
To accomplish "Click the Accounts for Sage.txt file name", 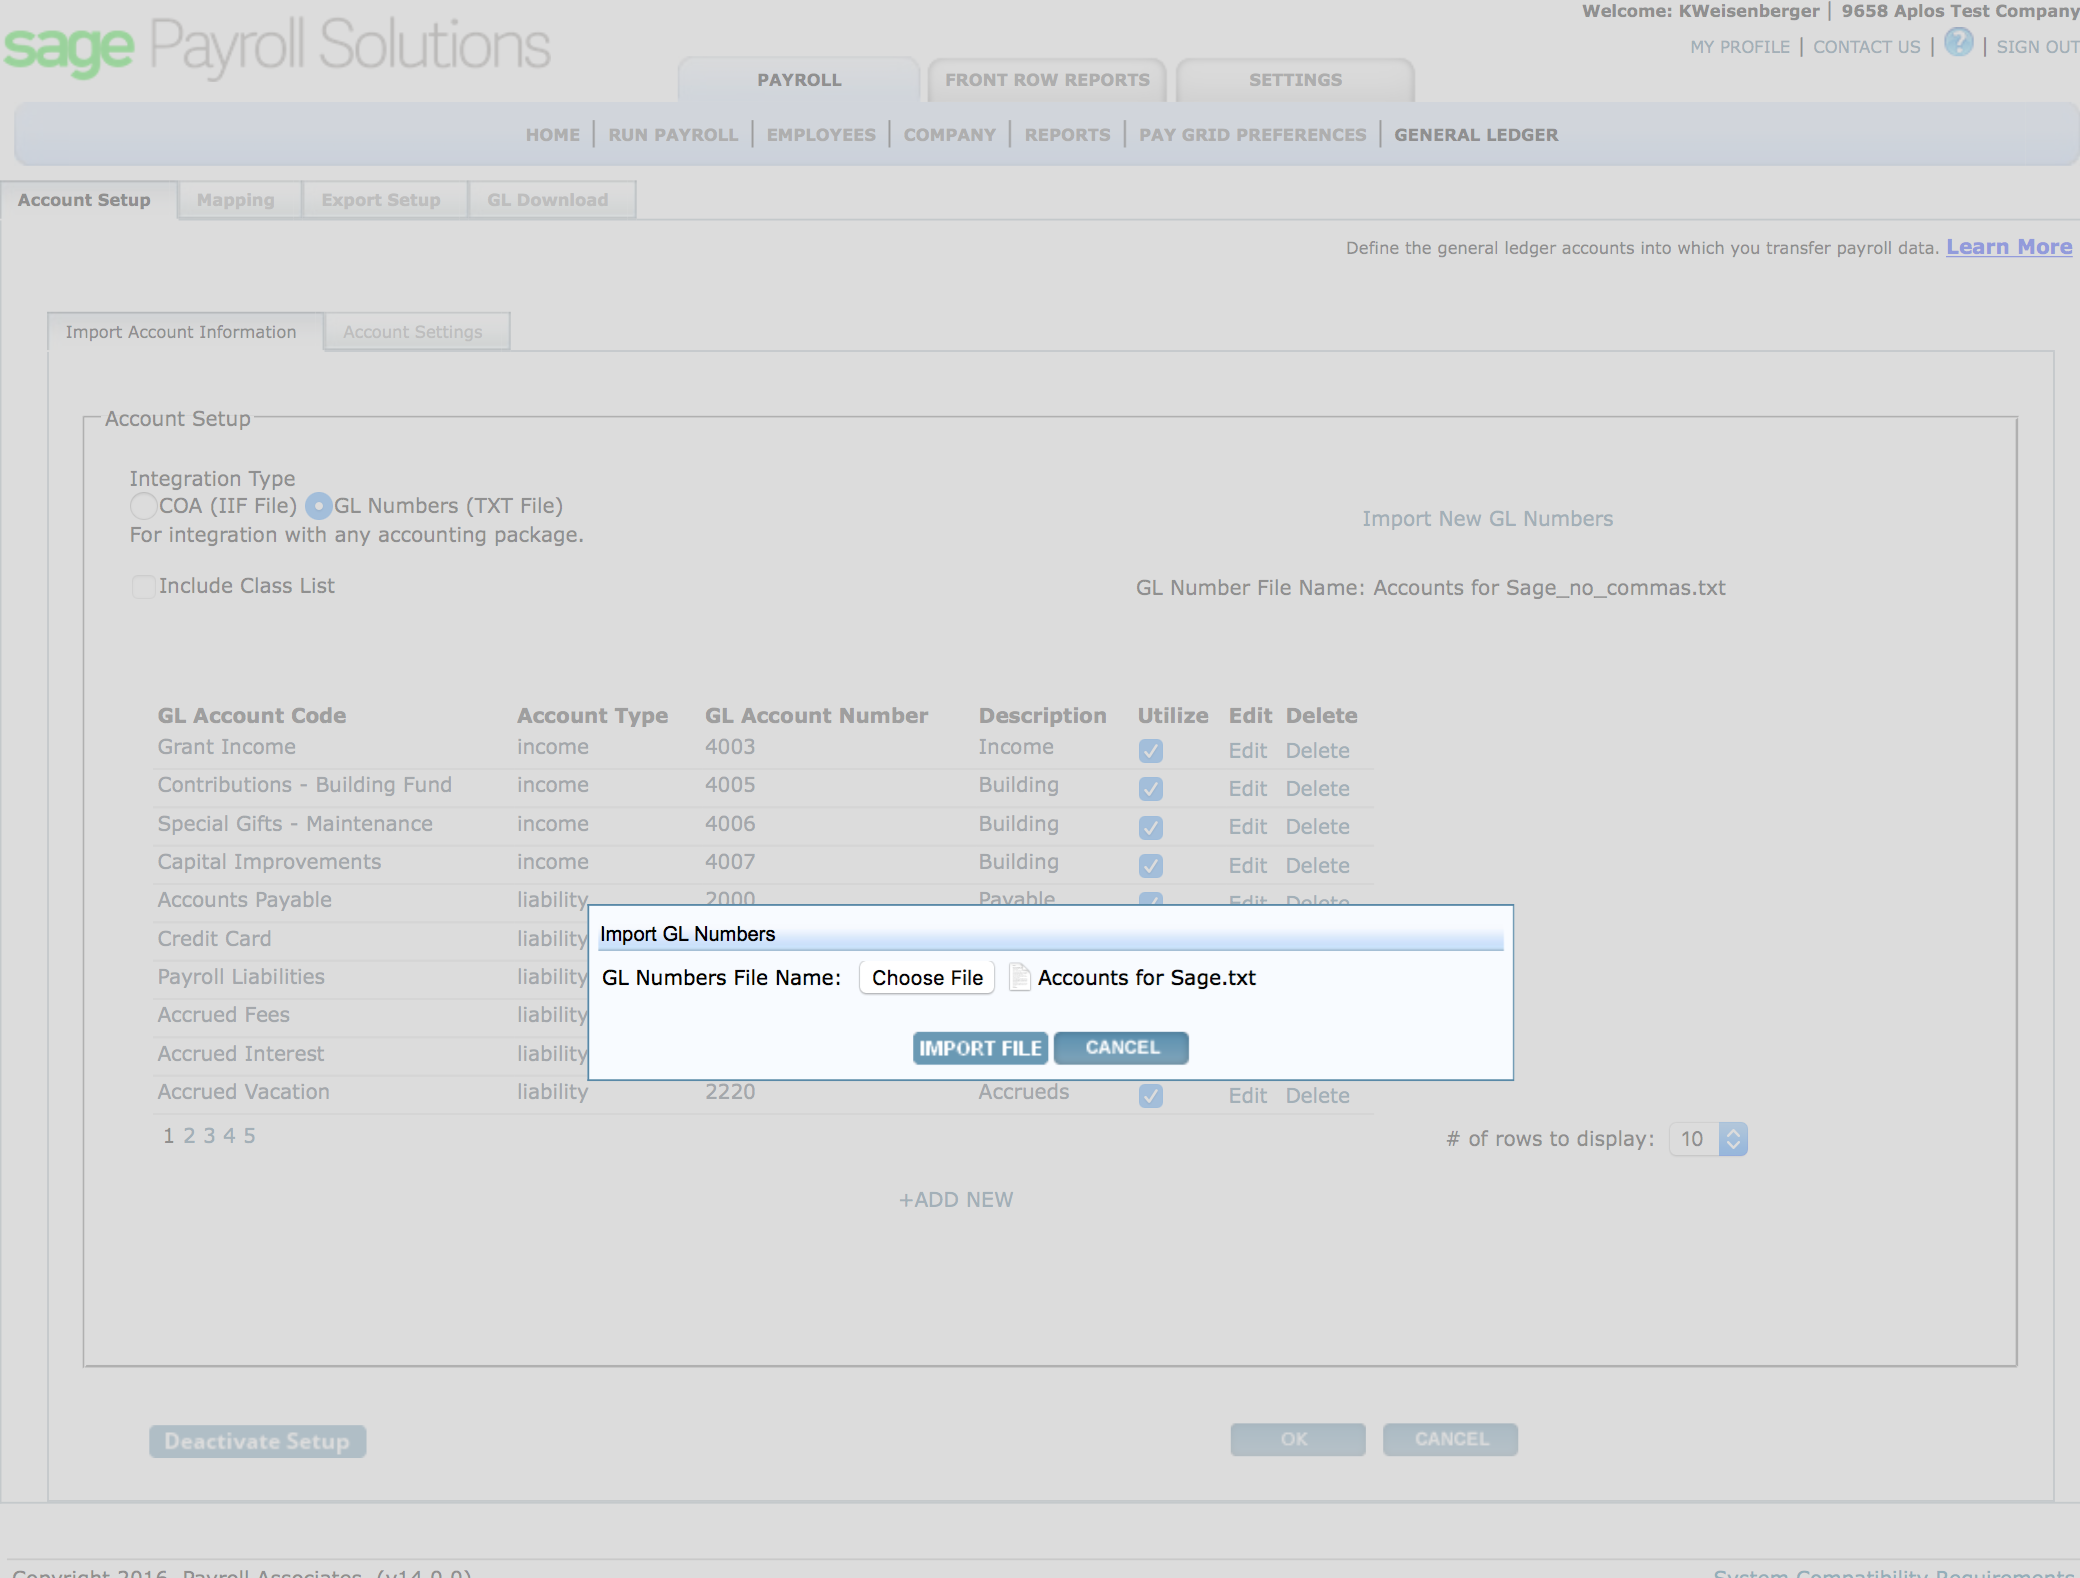I will click(x=1146, y=978).
